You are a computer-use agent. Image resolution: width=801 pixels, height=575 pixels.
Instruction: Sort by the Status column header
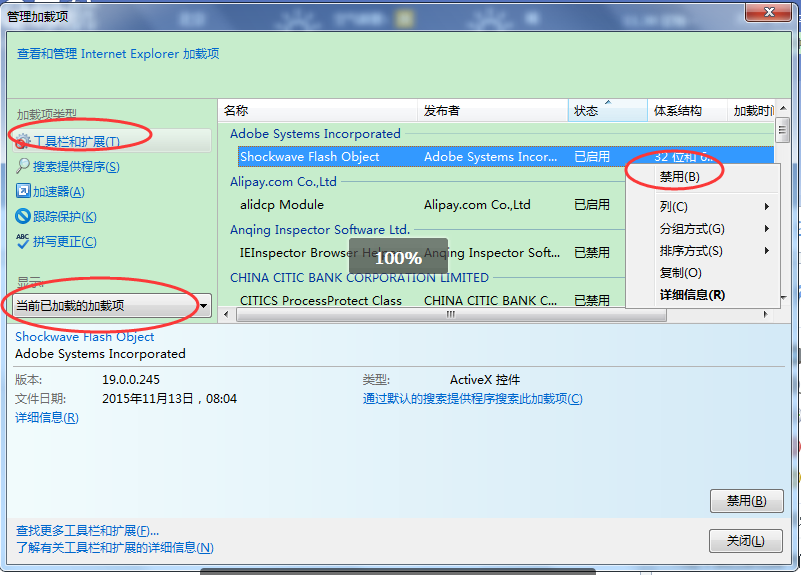coord(587,111)
